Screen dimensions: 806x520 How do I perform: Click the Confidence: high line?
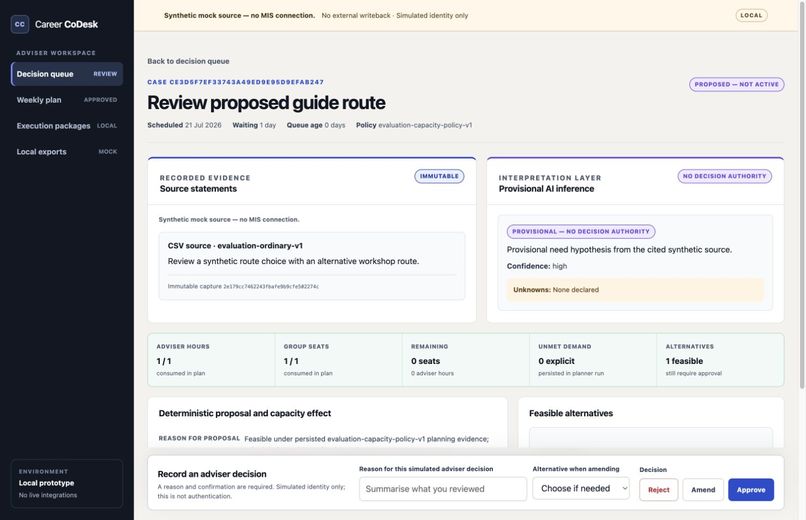click(537, 266)
